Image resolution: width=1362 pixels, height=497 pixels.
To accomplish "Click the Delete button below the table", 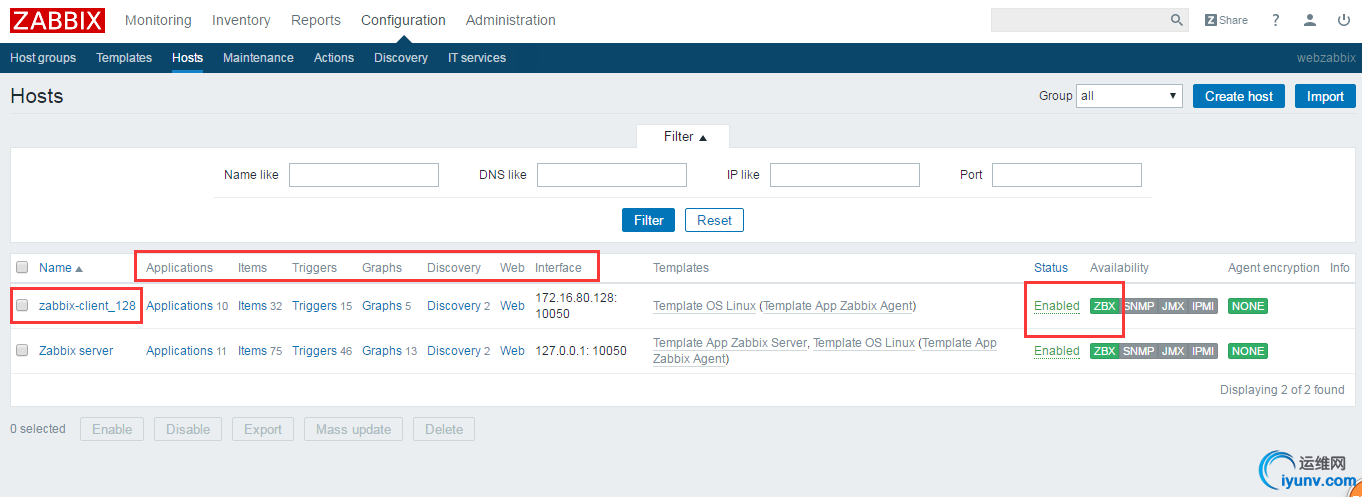I will coord(444,430).
